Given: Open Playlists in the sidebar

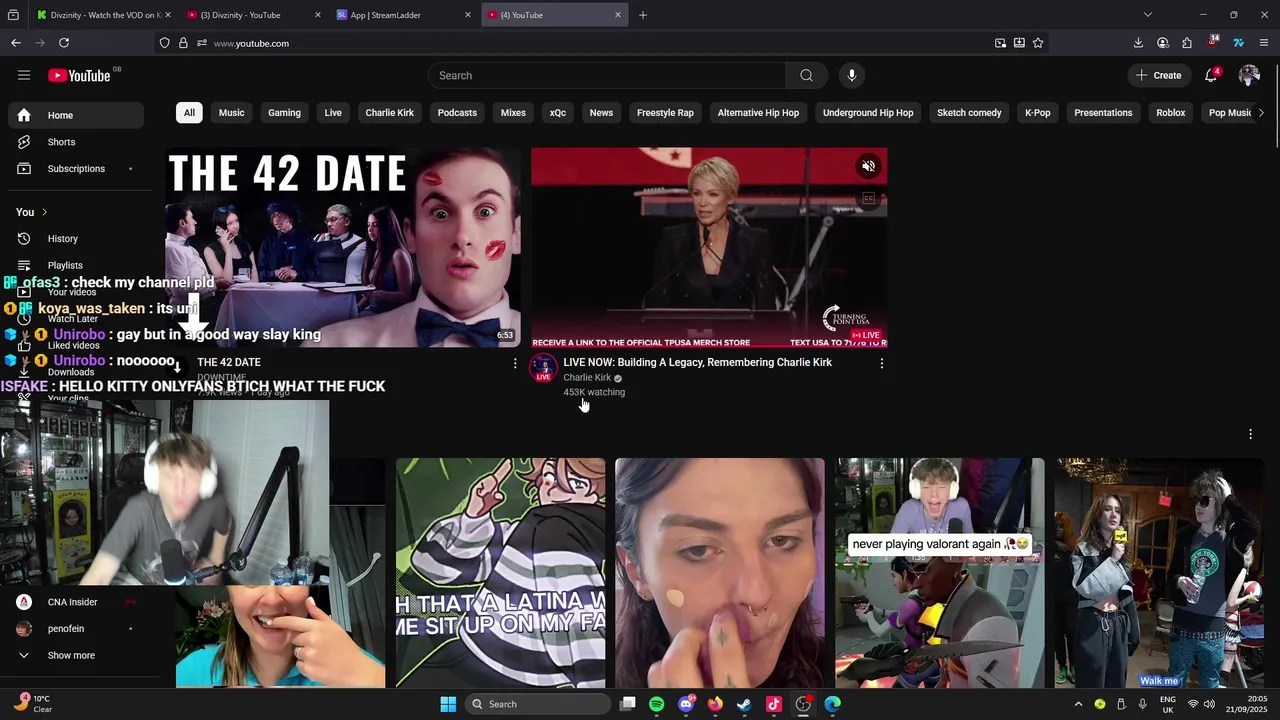Looking at the screenshot, I should click(76, 265).
